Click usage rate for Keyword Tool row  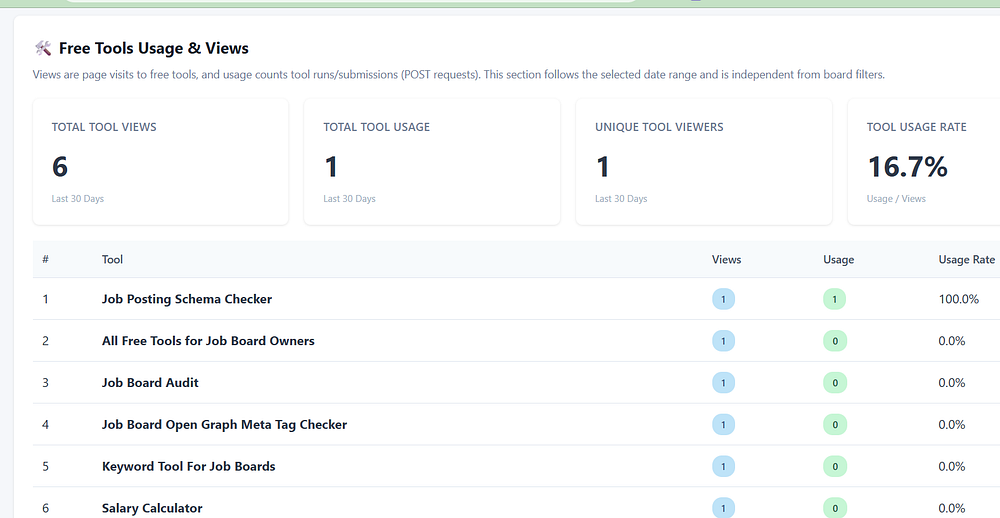click(x=952, y=466)
